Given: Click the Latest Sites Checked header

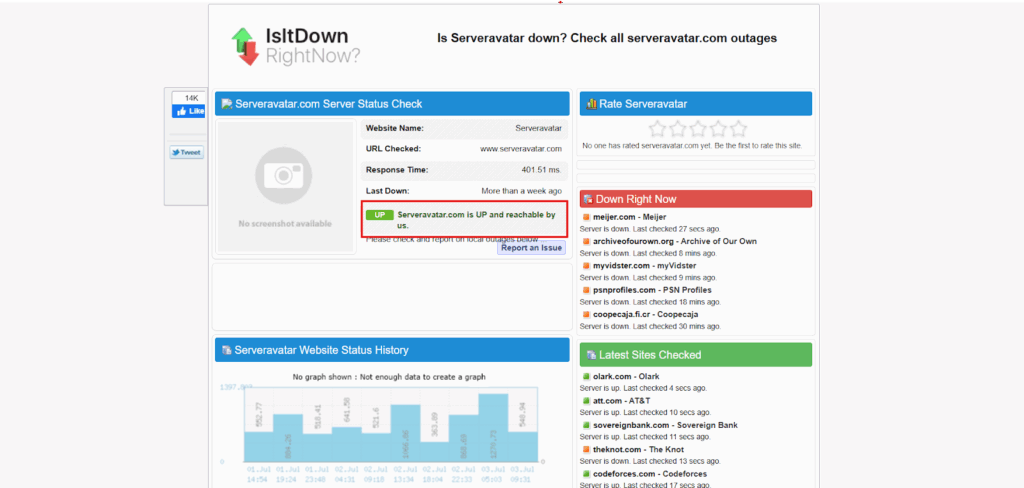Looking at the screenshot, I should (x=696, y=355).
